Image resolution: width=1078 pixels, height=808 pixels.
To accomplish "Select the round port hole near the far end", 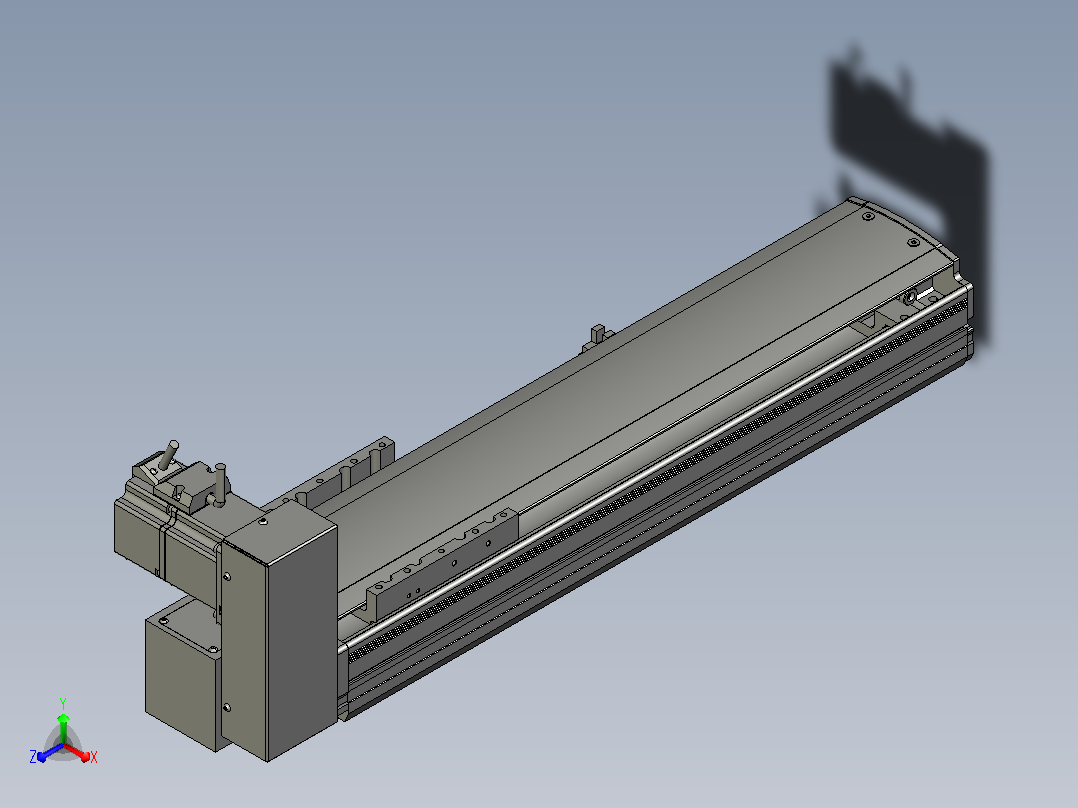I will [910, 298].
